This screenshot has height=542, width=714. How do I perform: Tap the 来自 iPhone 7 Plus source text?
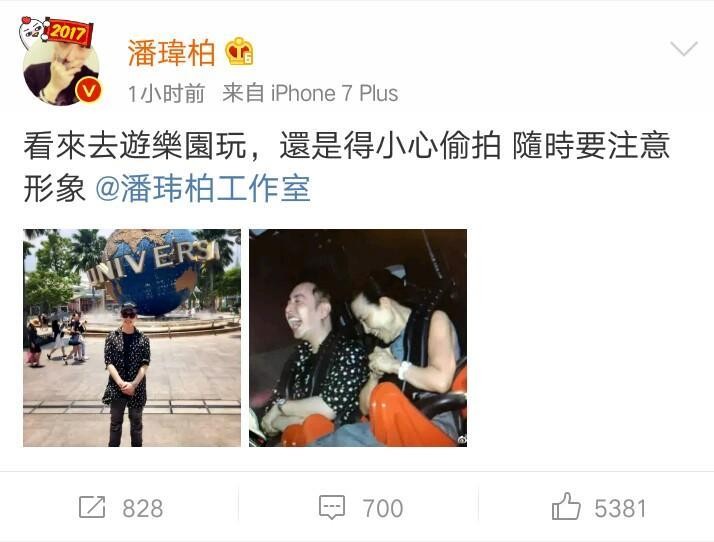pyautogui.click(x=310, y=93)
